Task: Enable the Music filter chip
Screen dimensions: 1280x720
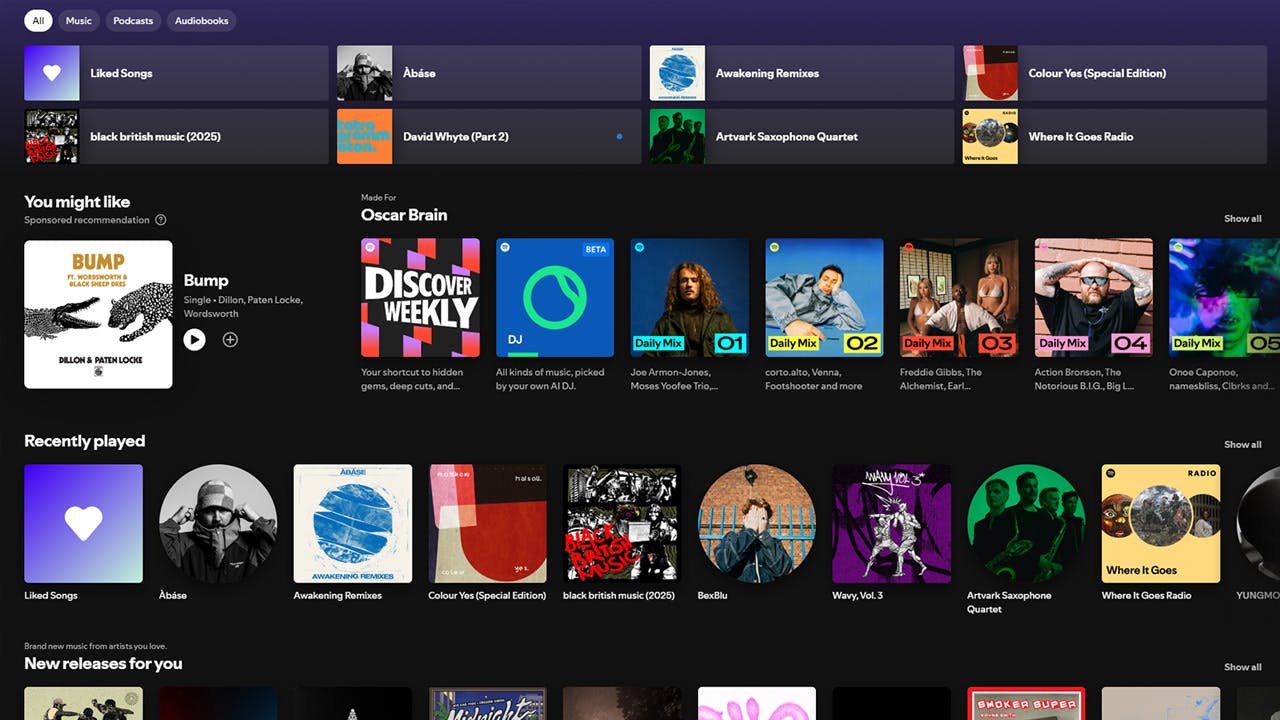Action: coord(78,20)
